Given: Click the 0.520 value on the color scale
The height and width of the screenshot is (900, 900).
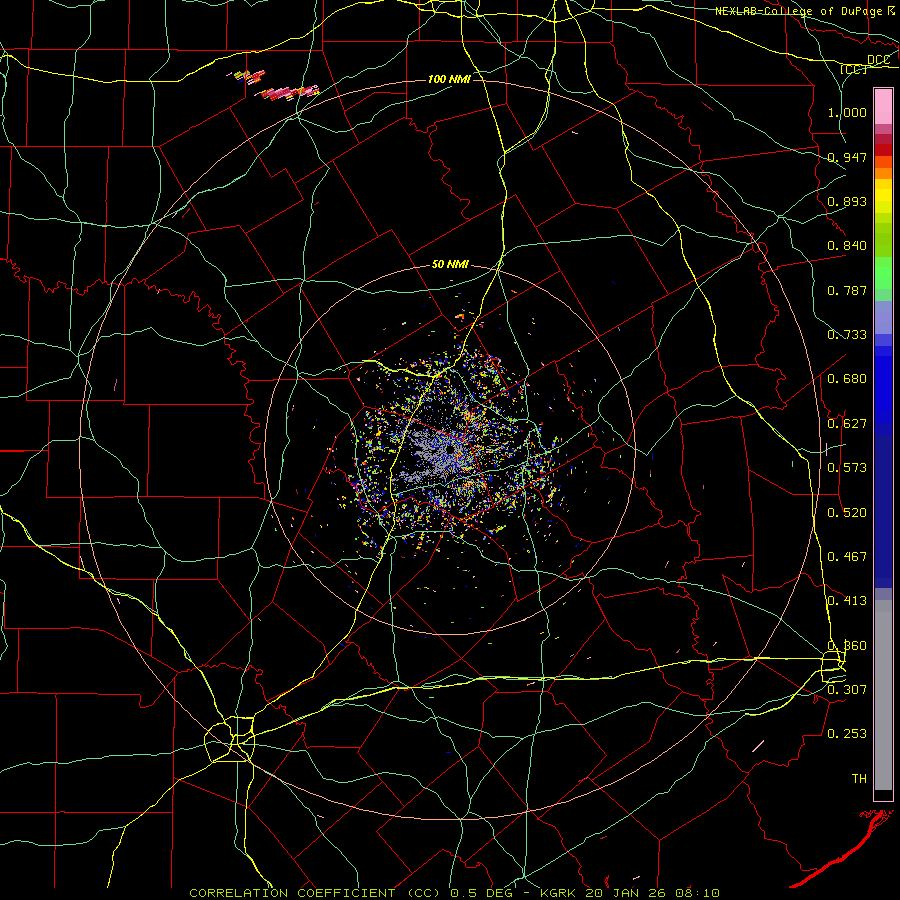Looking at the screenshot, I should click(847, 513).
